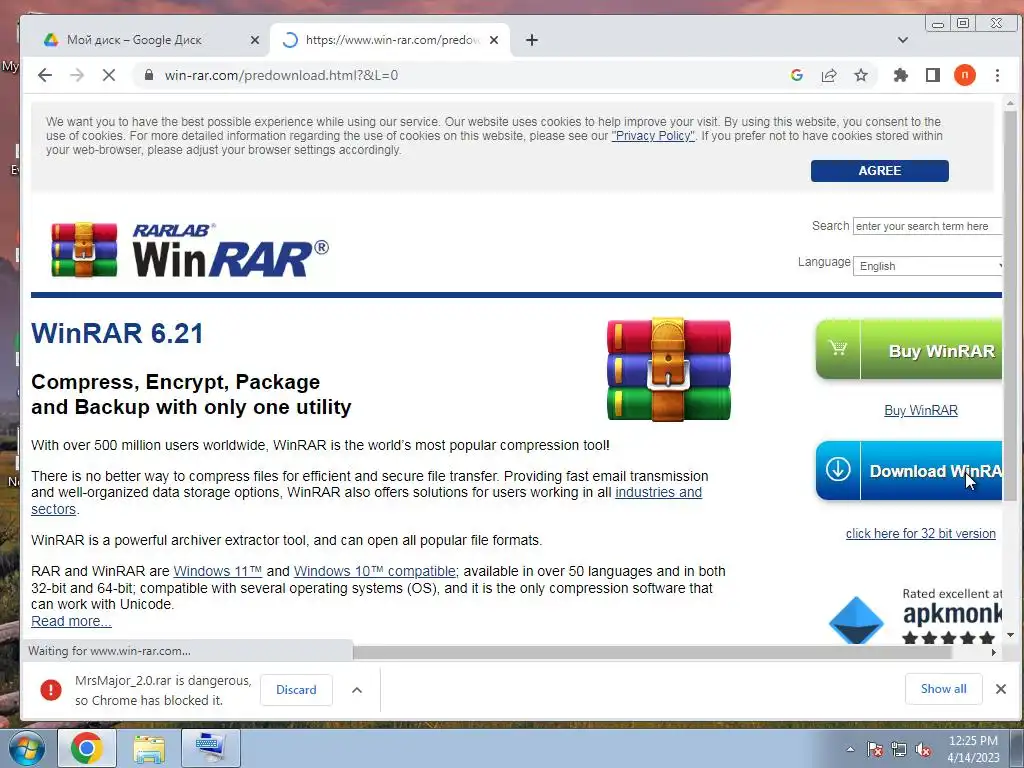Show hidden tray icons
Screen dimensions: 1024x768
click(850, 750)
